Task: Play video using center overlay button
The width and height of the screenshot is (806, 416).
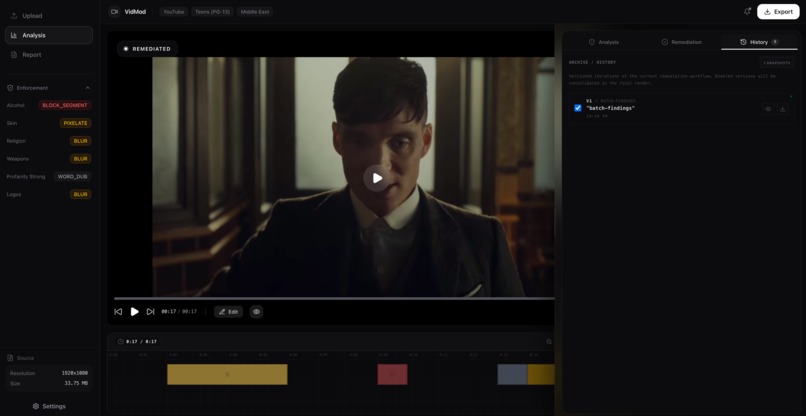Action: (377, 178)
